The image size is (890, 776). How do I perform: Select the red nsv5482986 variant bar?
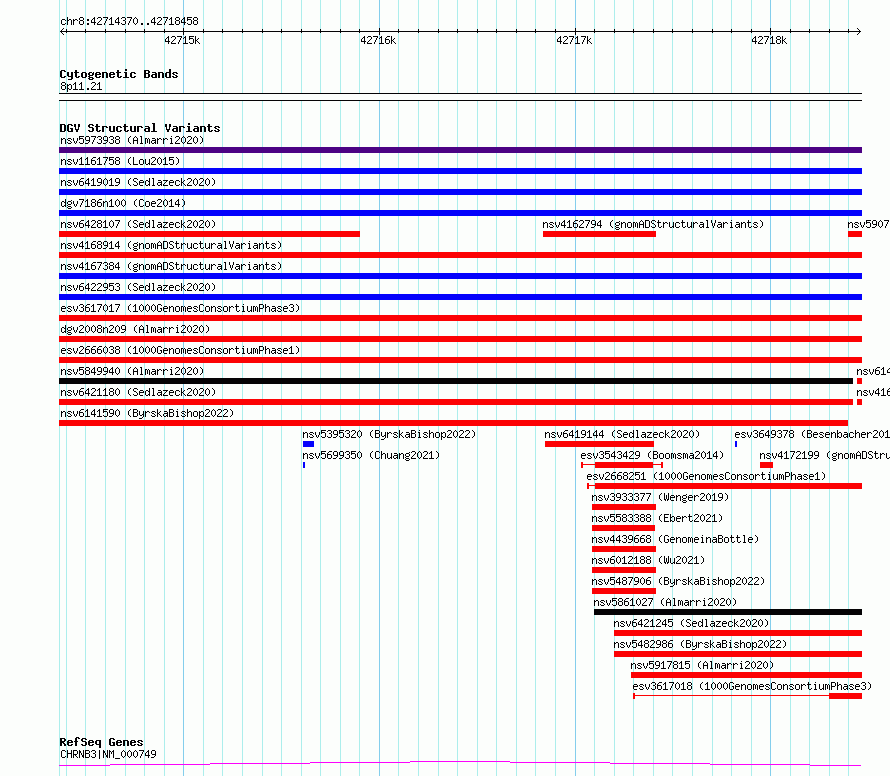tap(738, 654)
